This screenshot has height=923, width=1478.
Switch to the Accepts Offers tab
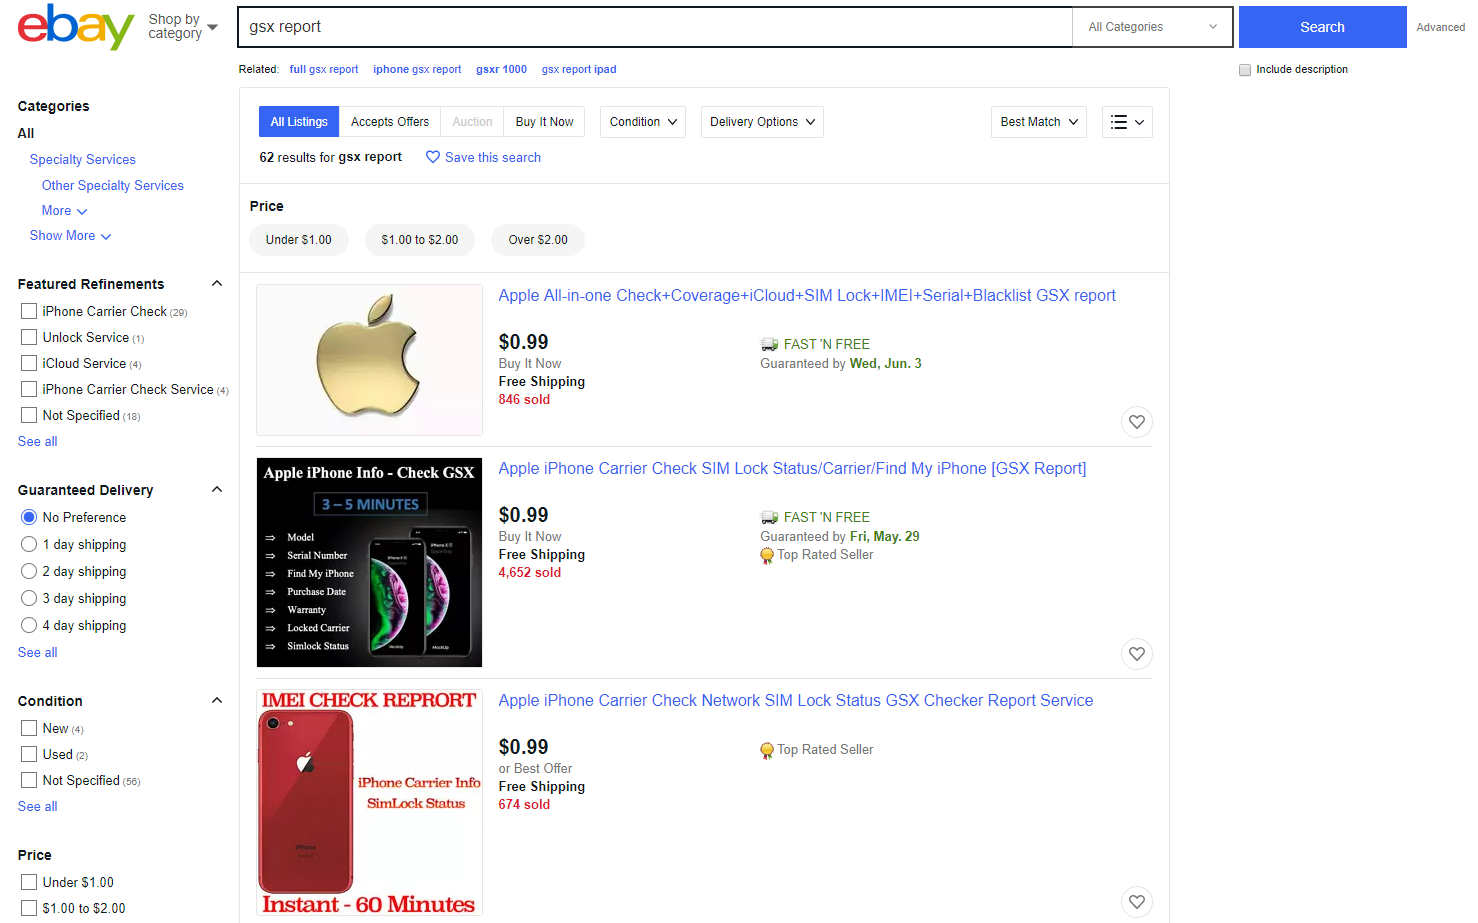pyautogui.click(x=390, y=122)
